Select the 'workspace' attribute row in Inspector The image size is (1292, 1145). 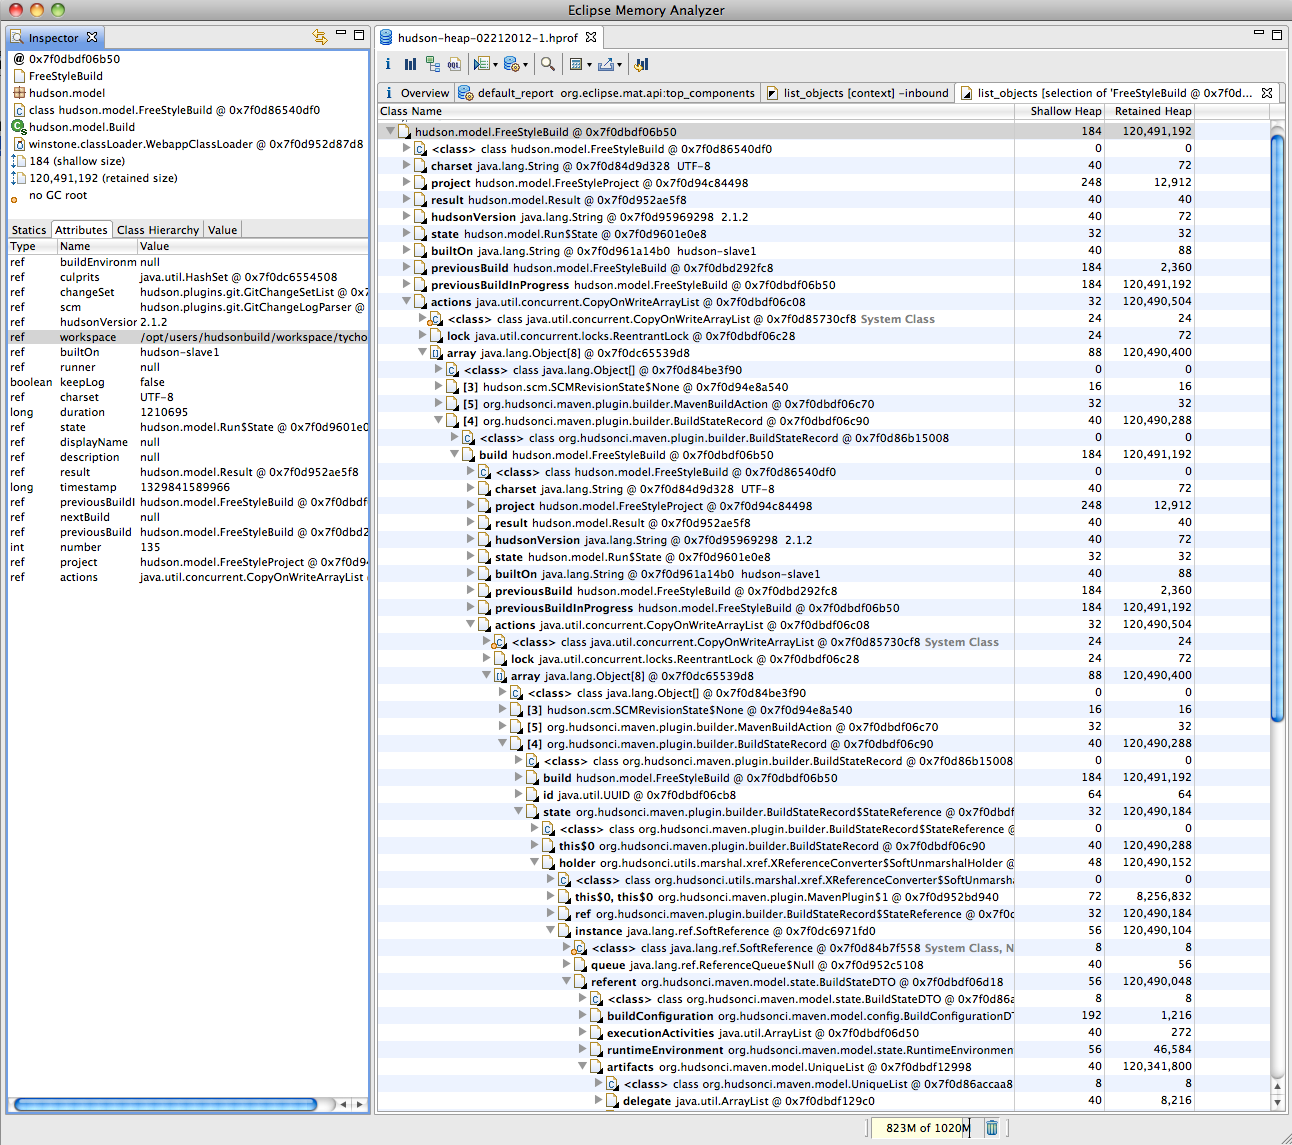pos(188,337)
